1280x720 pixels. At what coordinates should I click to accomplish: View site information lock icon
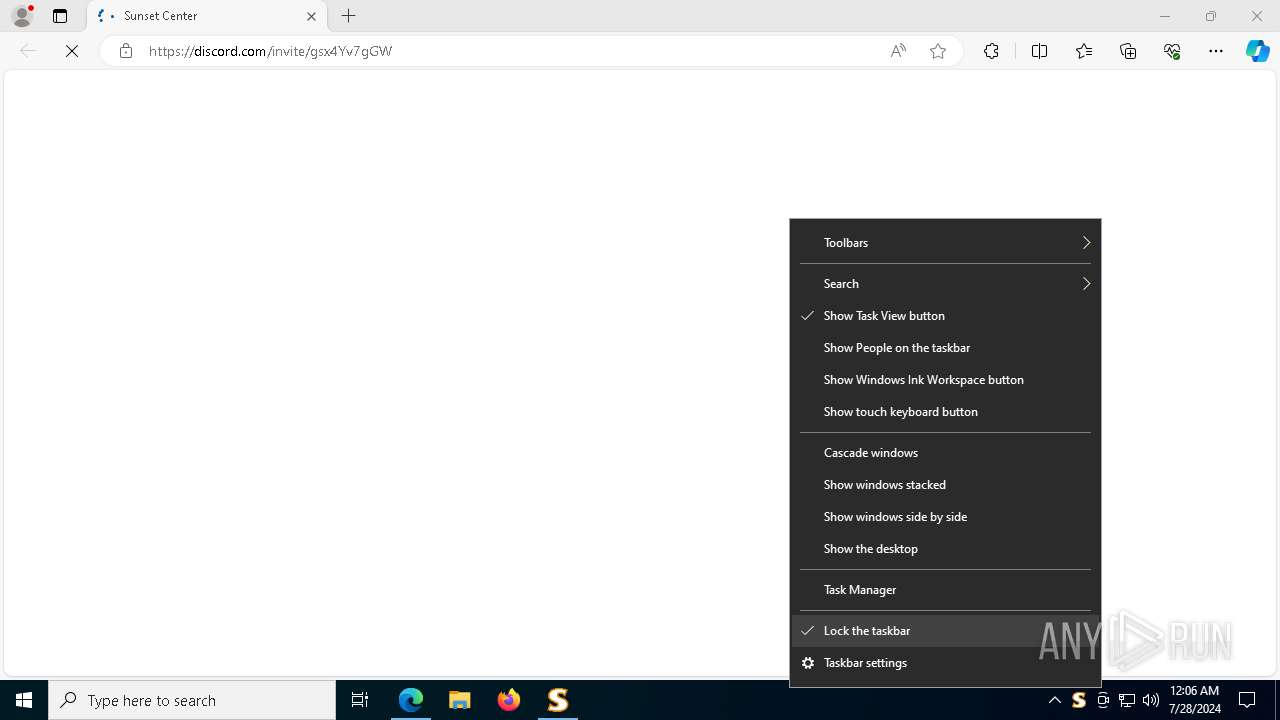(x=126, y=51)
